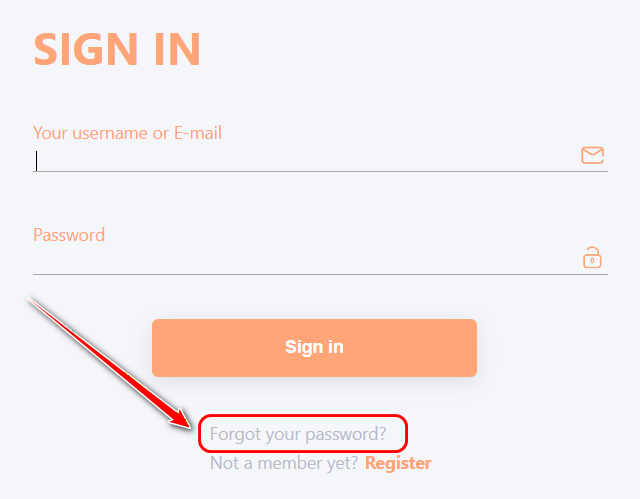Click the SIGN IN heading

pos(117,49)
